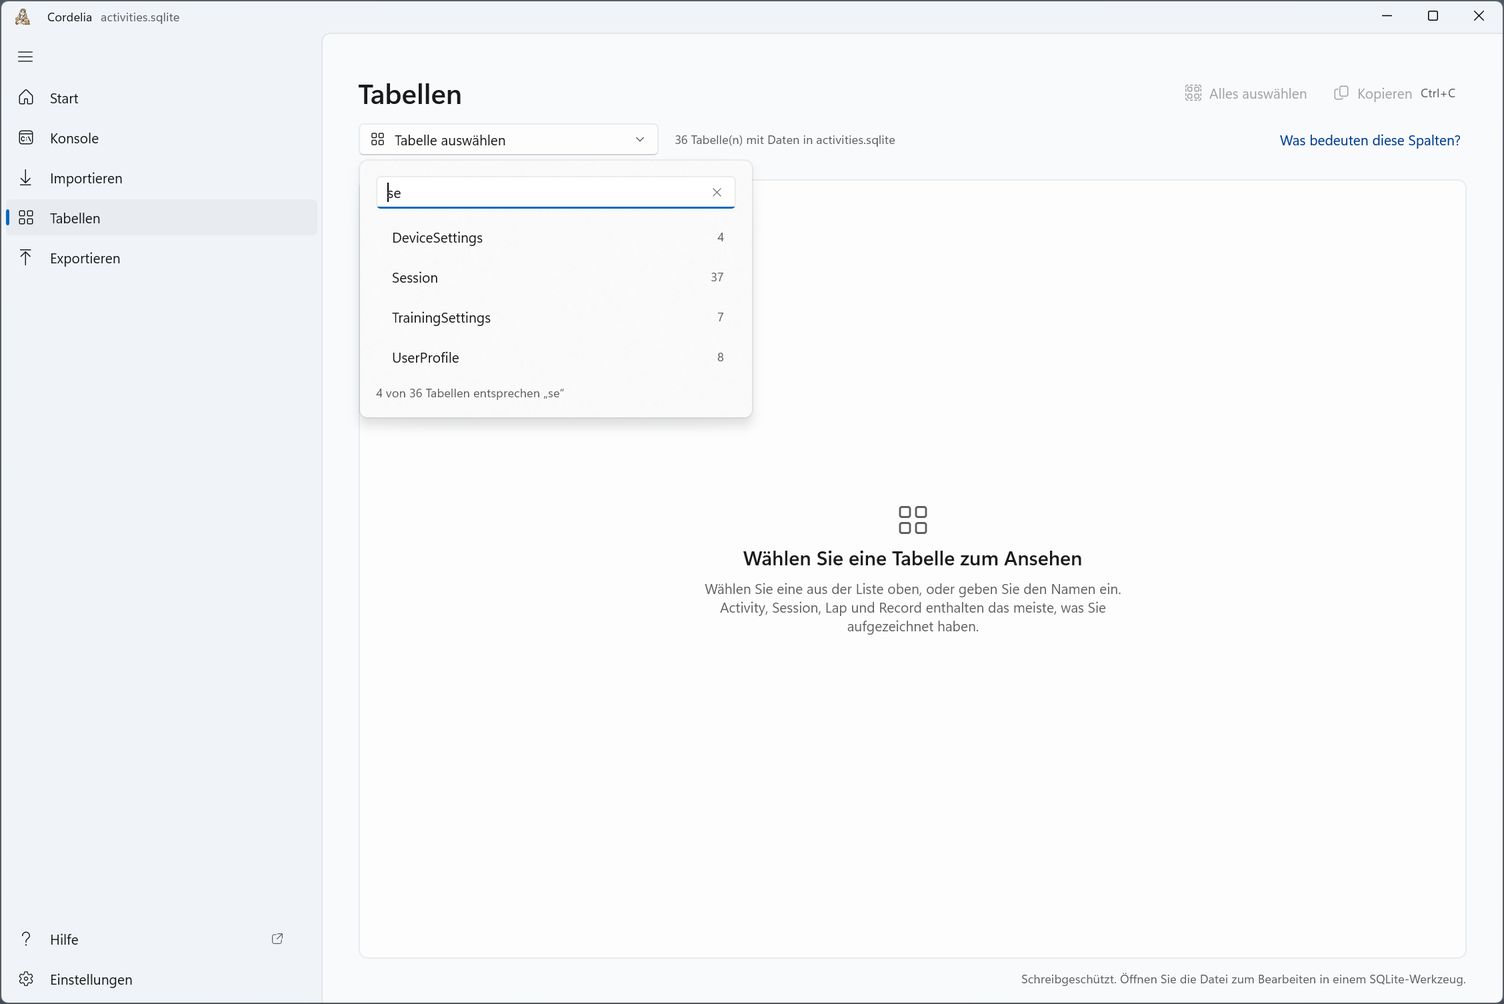Screen dimensions: 1504x1004
Task: Click the Konsole terminal icon
Action: (26, 137)
